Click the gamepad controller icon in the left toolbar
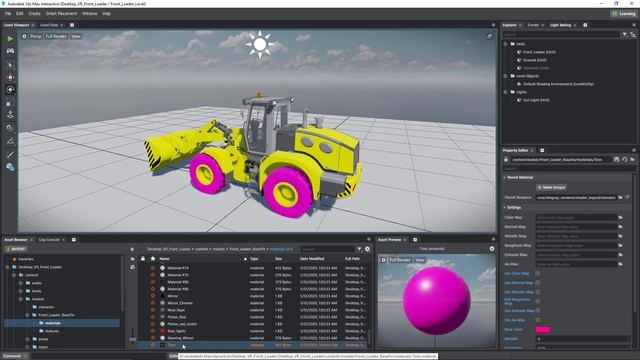This screenshot has width=640, height=360. 10,51
